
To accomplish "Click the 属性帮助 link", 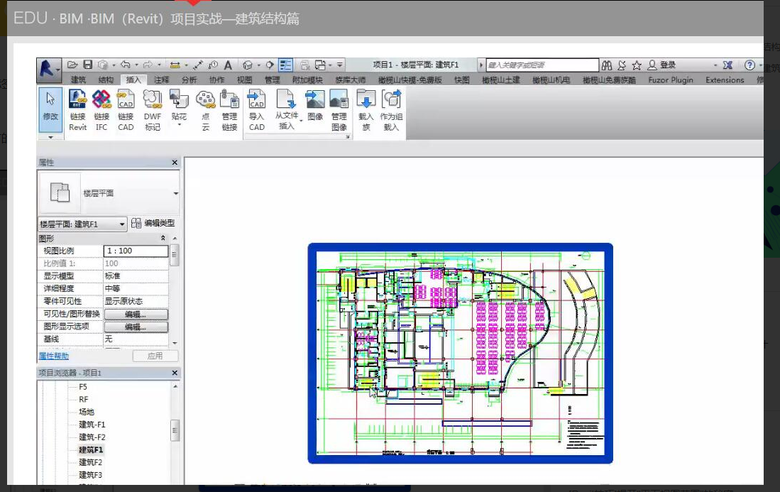I will point(54,355).
